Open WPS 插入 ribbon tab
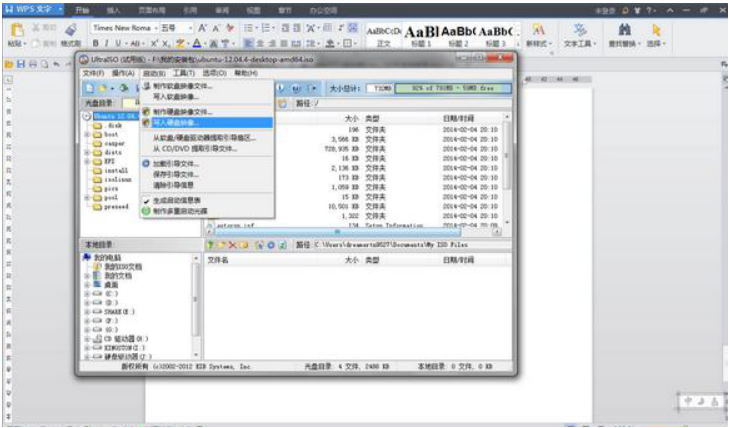This screenshot has height=428, width=729. (113, 10)
